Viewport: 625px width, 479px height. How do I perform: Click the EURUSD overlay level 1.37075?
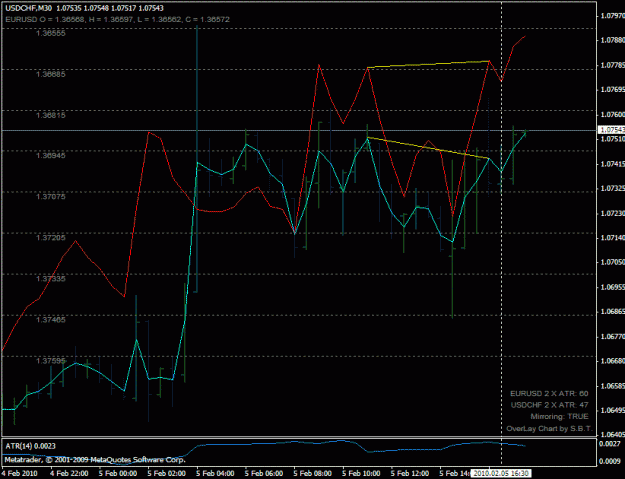(51, 196)
